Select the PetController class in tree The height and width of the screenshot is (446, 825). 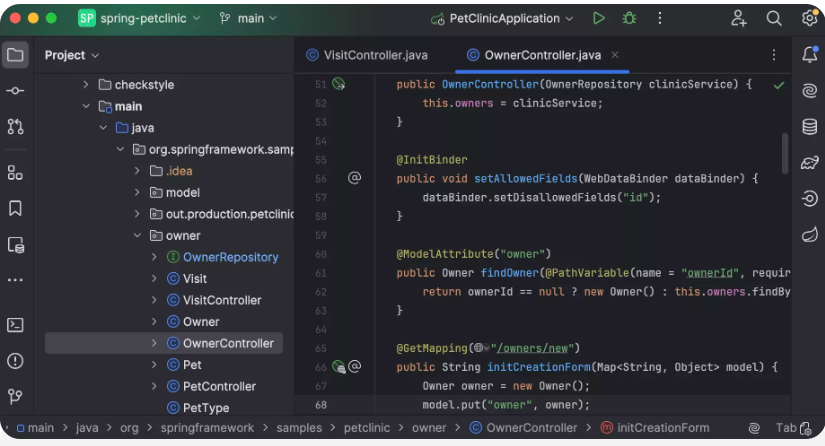pos(219,387)
